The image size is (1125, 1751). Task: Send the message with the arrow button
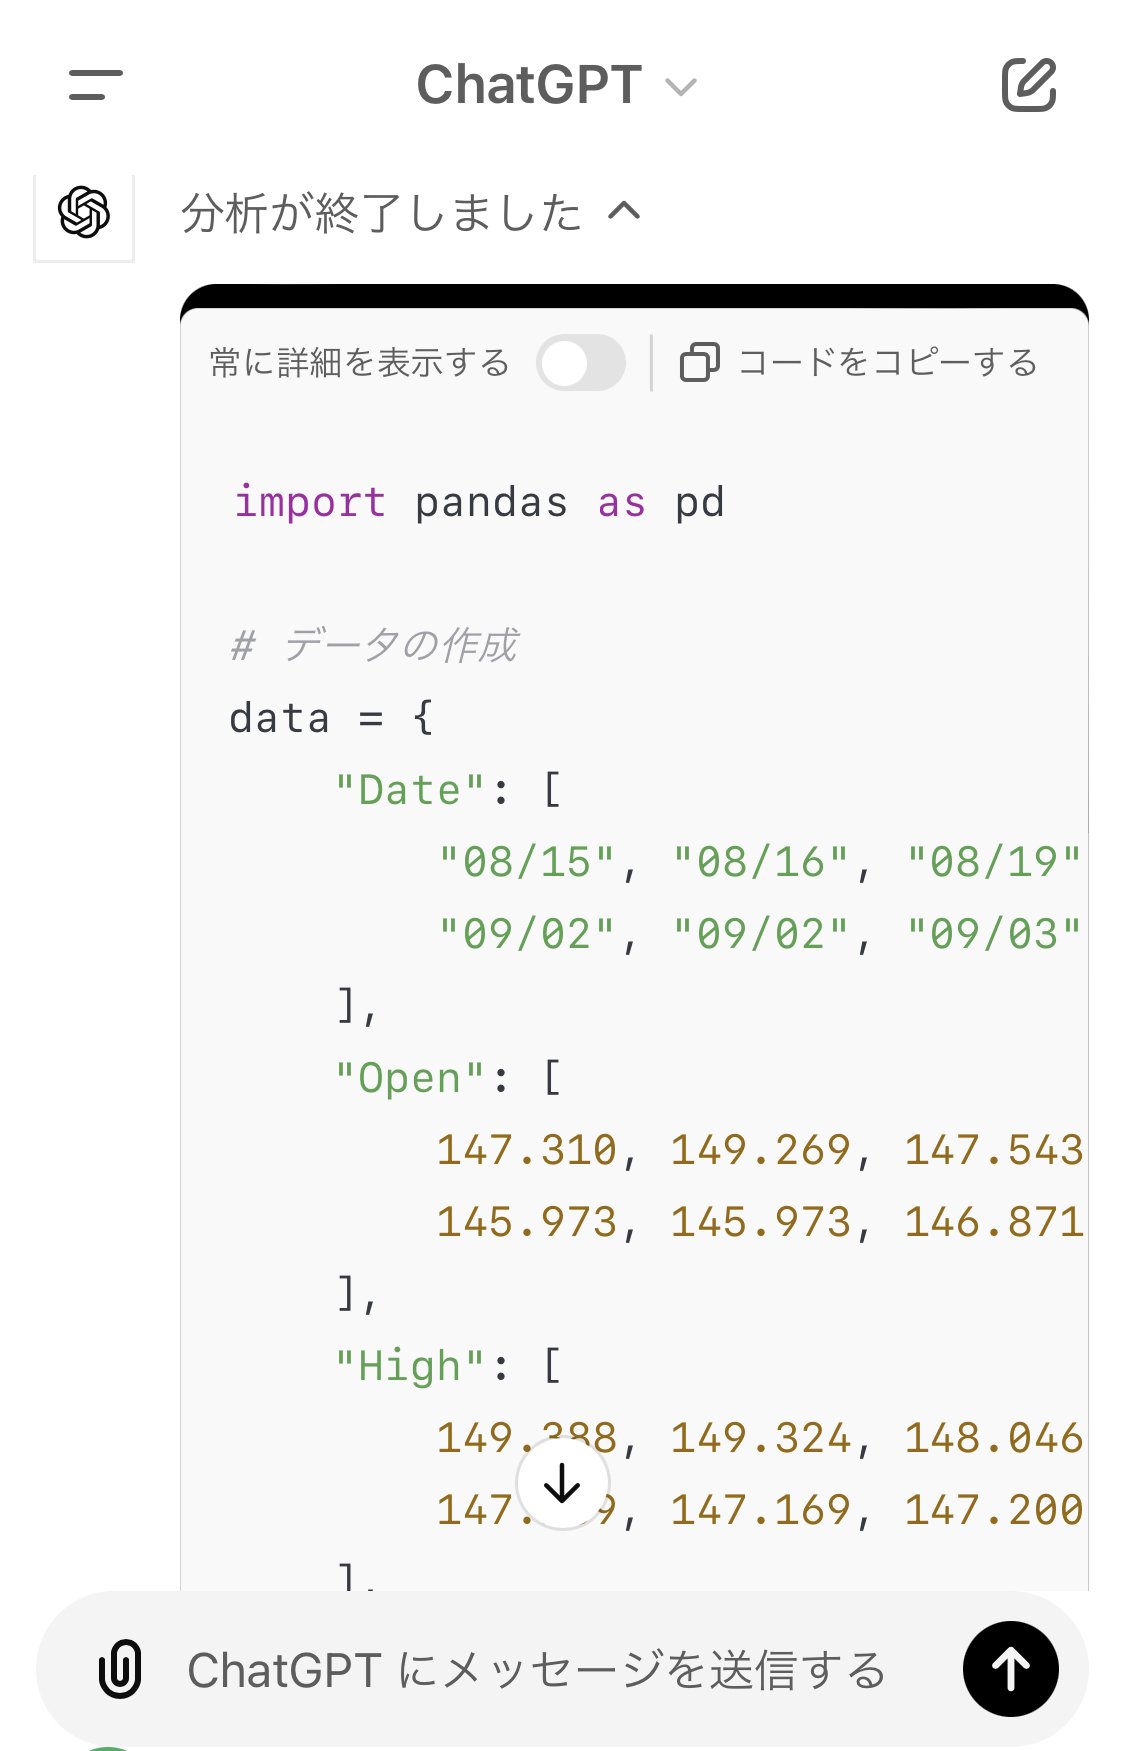(x=1009, y=1667)
